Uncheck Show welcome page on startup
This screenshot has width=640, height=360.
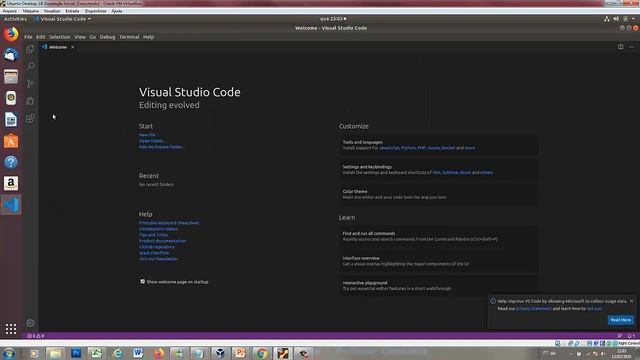click(142, 281)
